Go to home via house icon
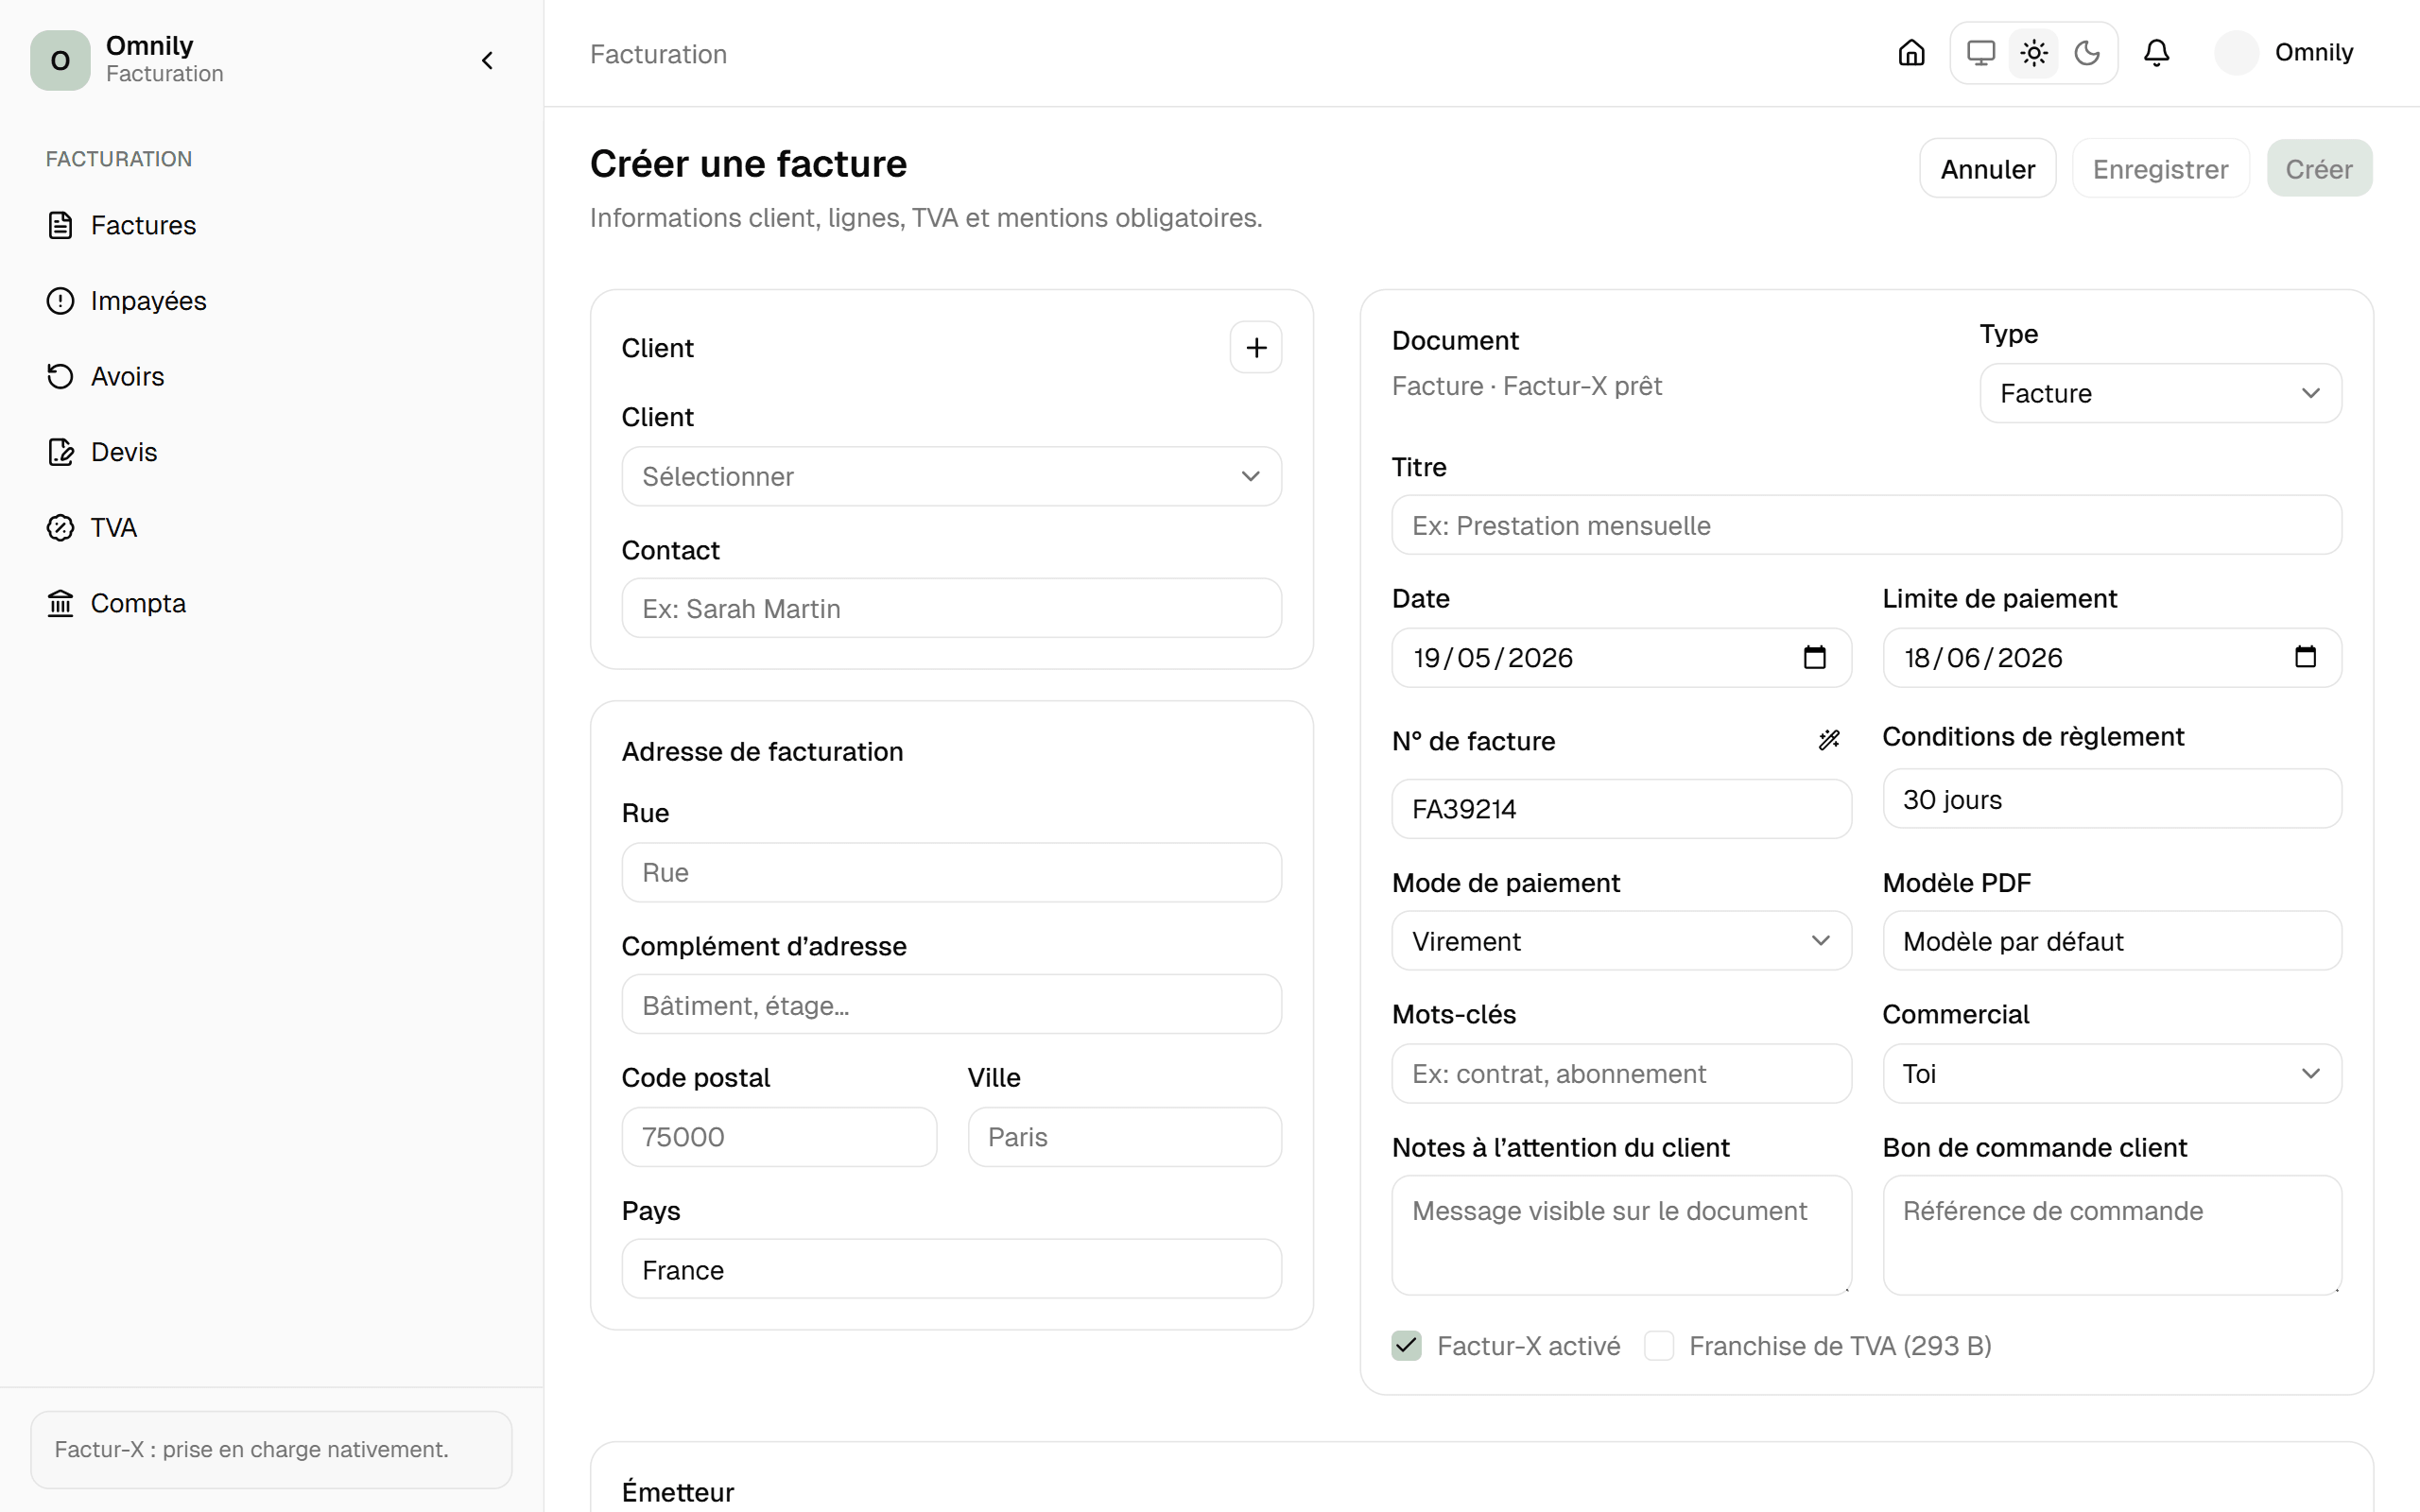Viewport: 2420px width, 1512px height. (x=1911, y=53)
